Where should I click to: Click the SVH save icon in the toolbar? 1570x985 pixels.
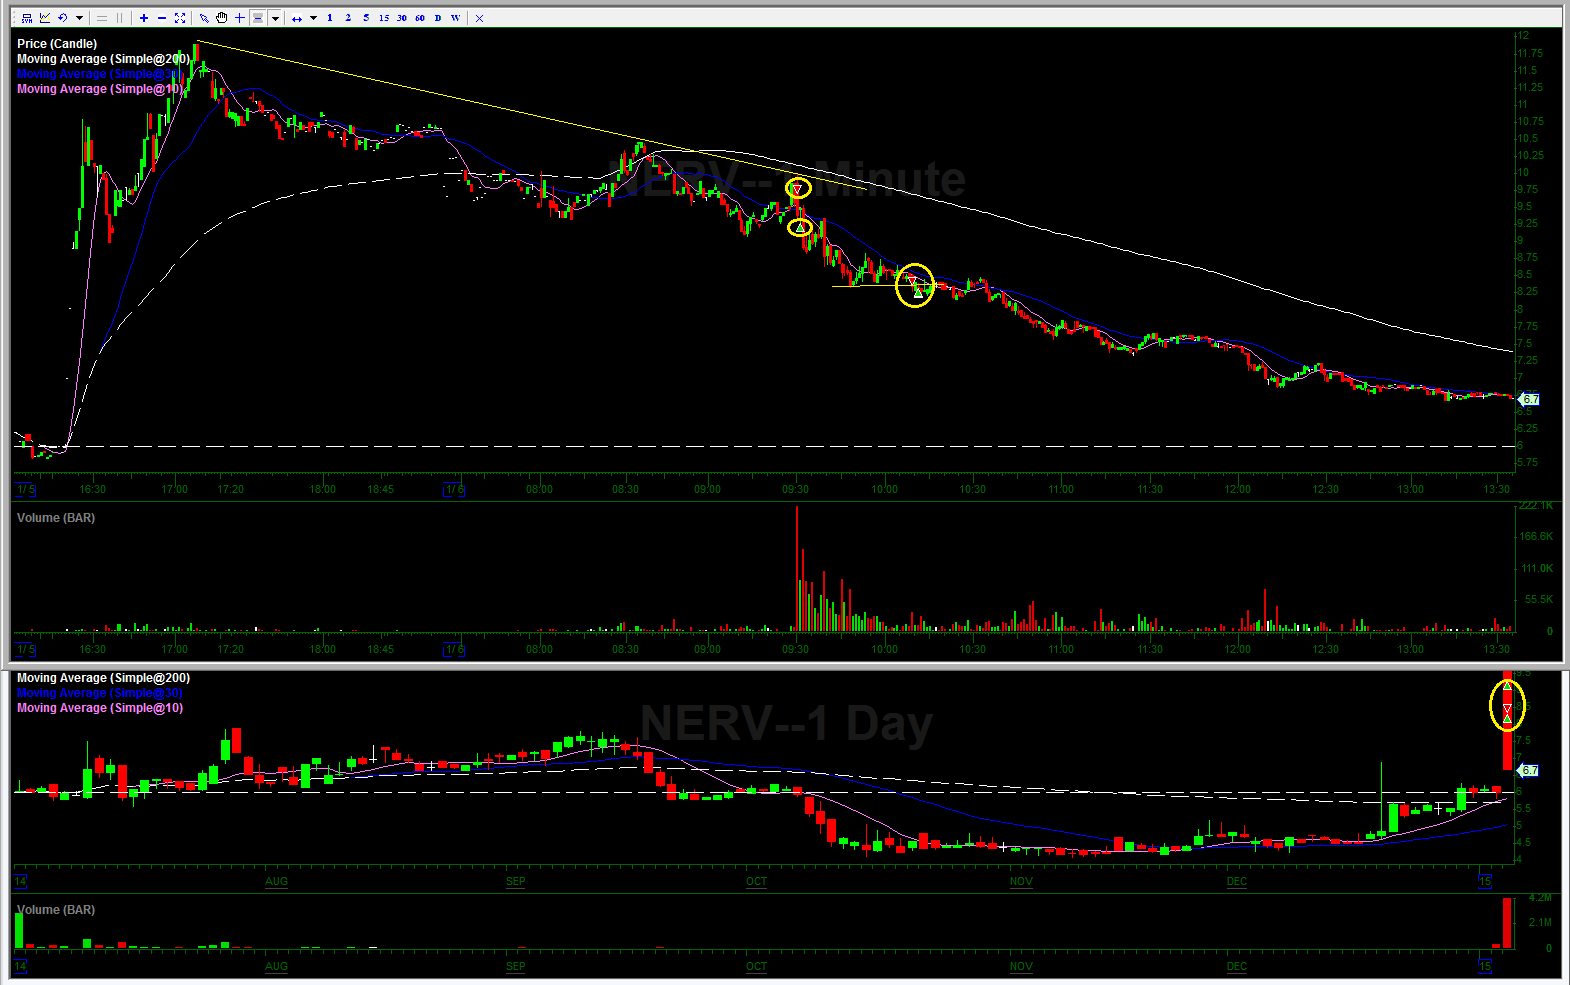(27, 18)
